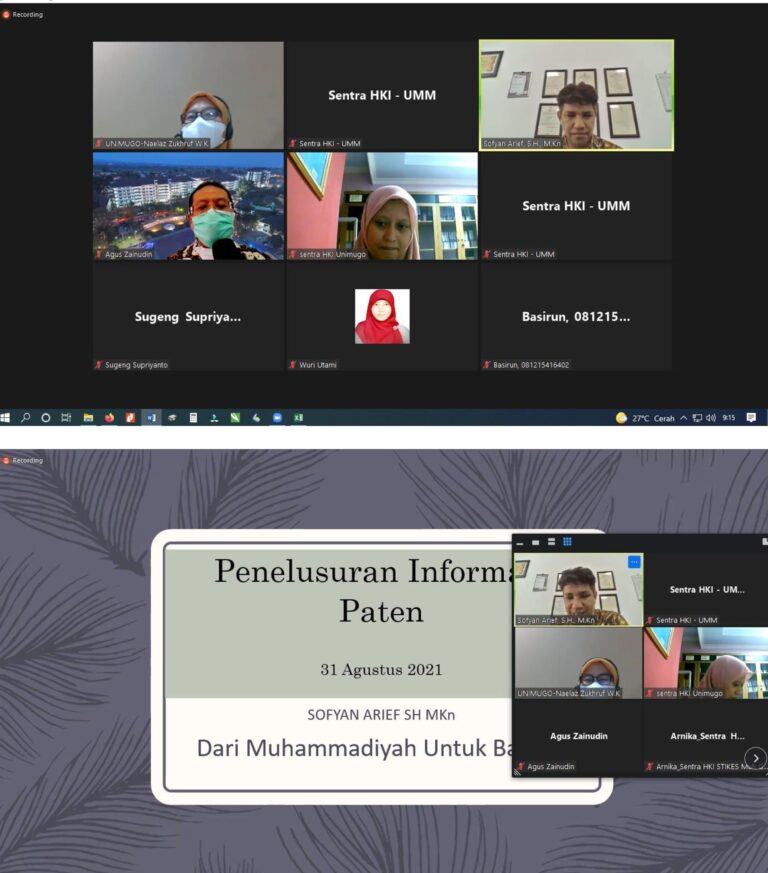Hide floating video panel via minimize bar
Viewport: 768px width, 873px height.
(x=520, y=542)
